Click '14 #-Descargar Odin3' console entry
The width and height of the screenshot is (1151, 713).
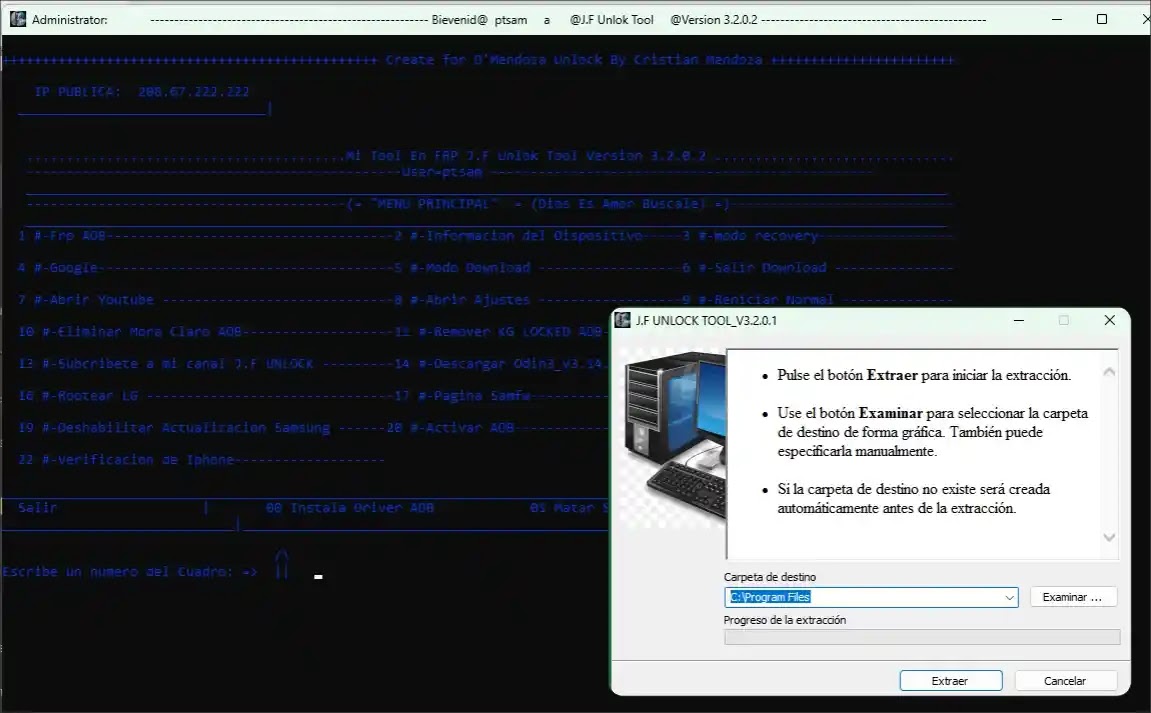click(x=501, y=363)
